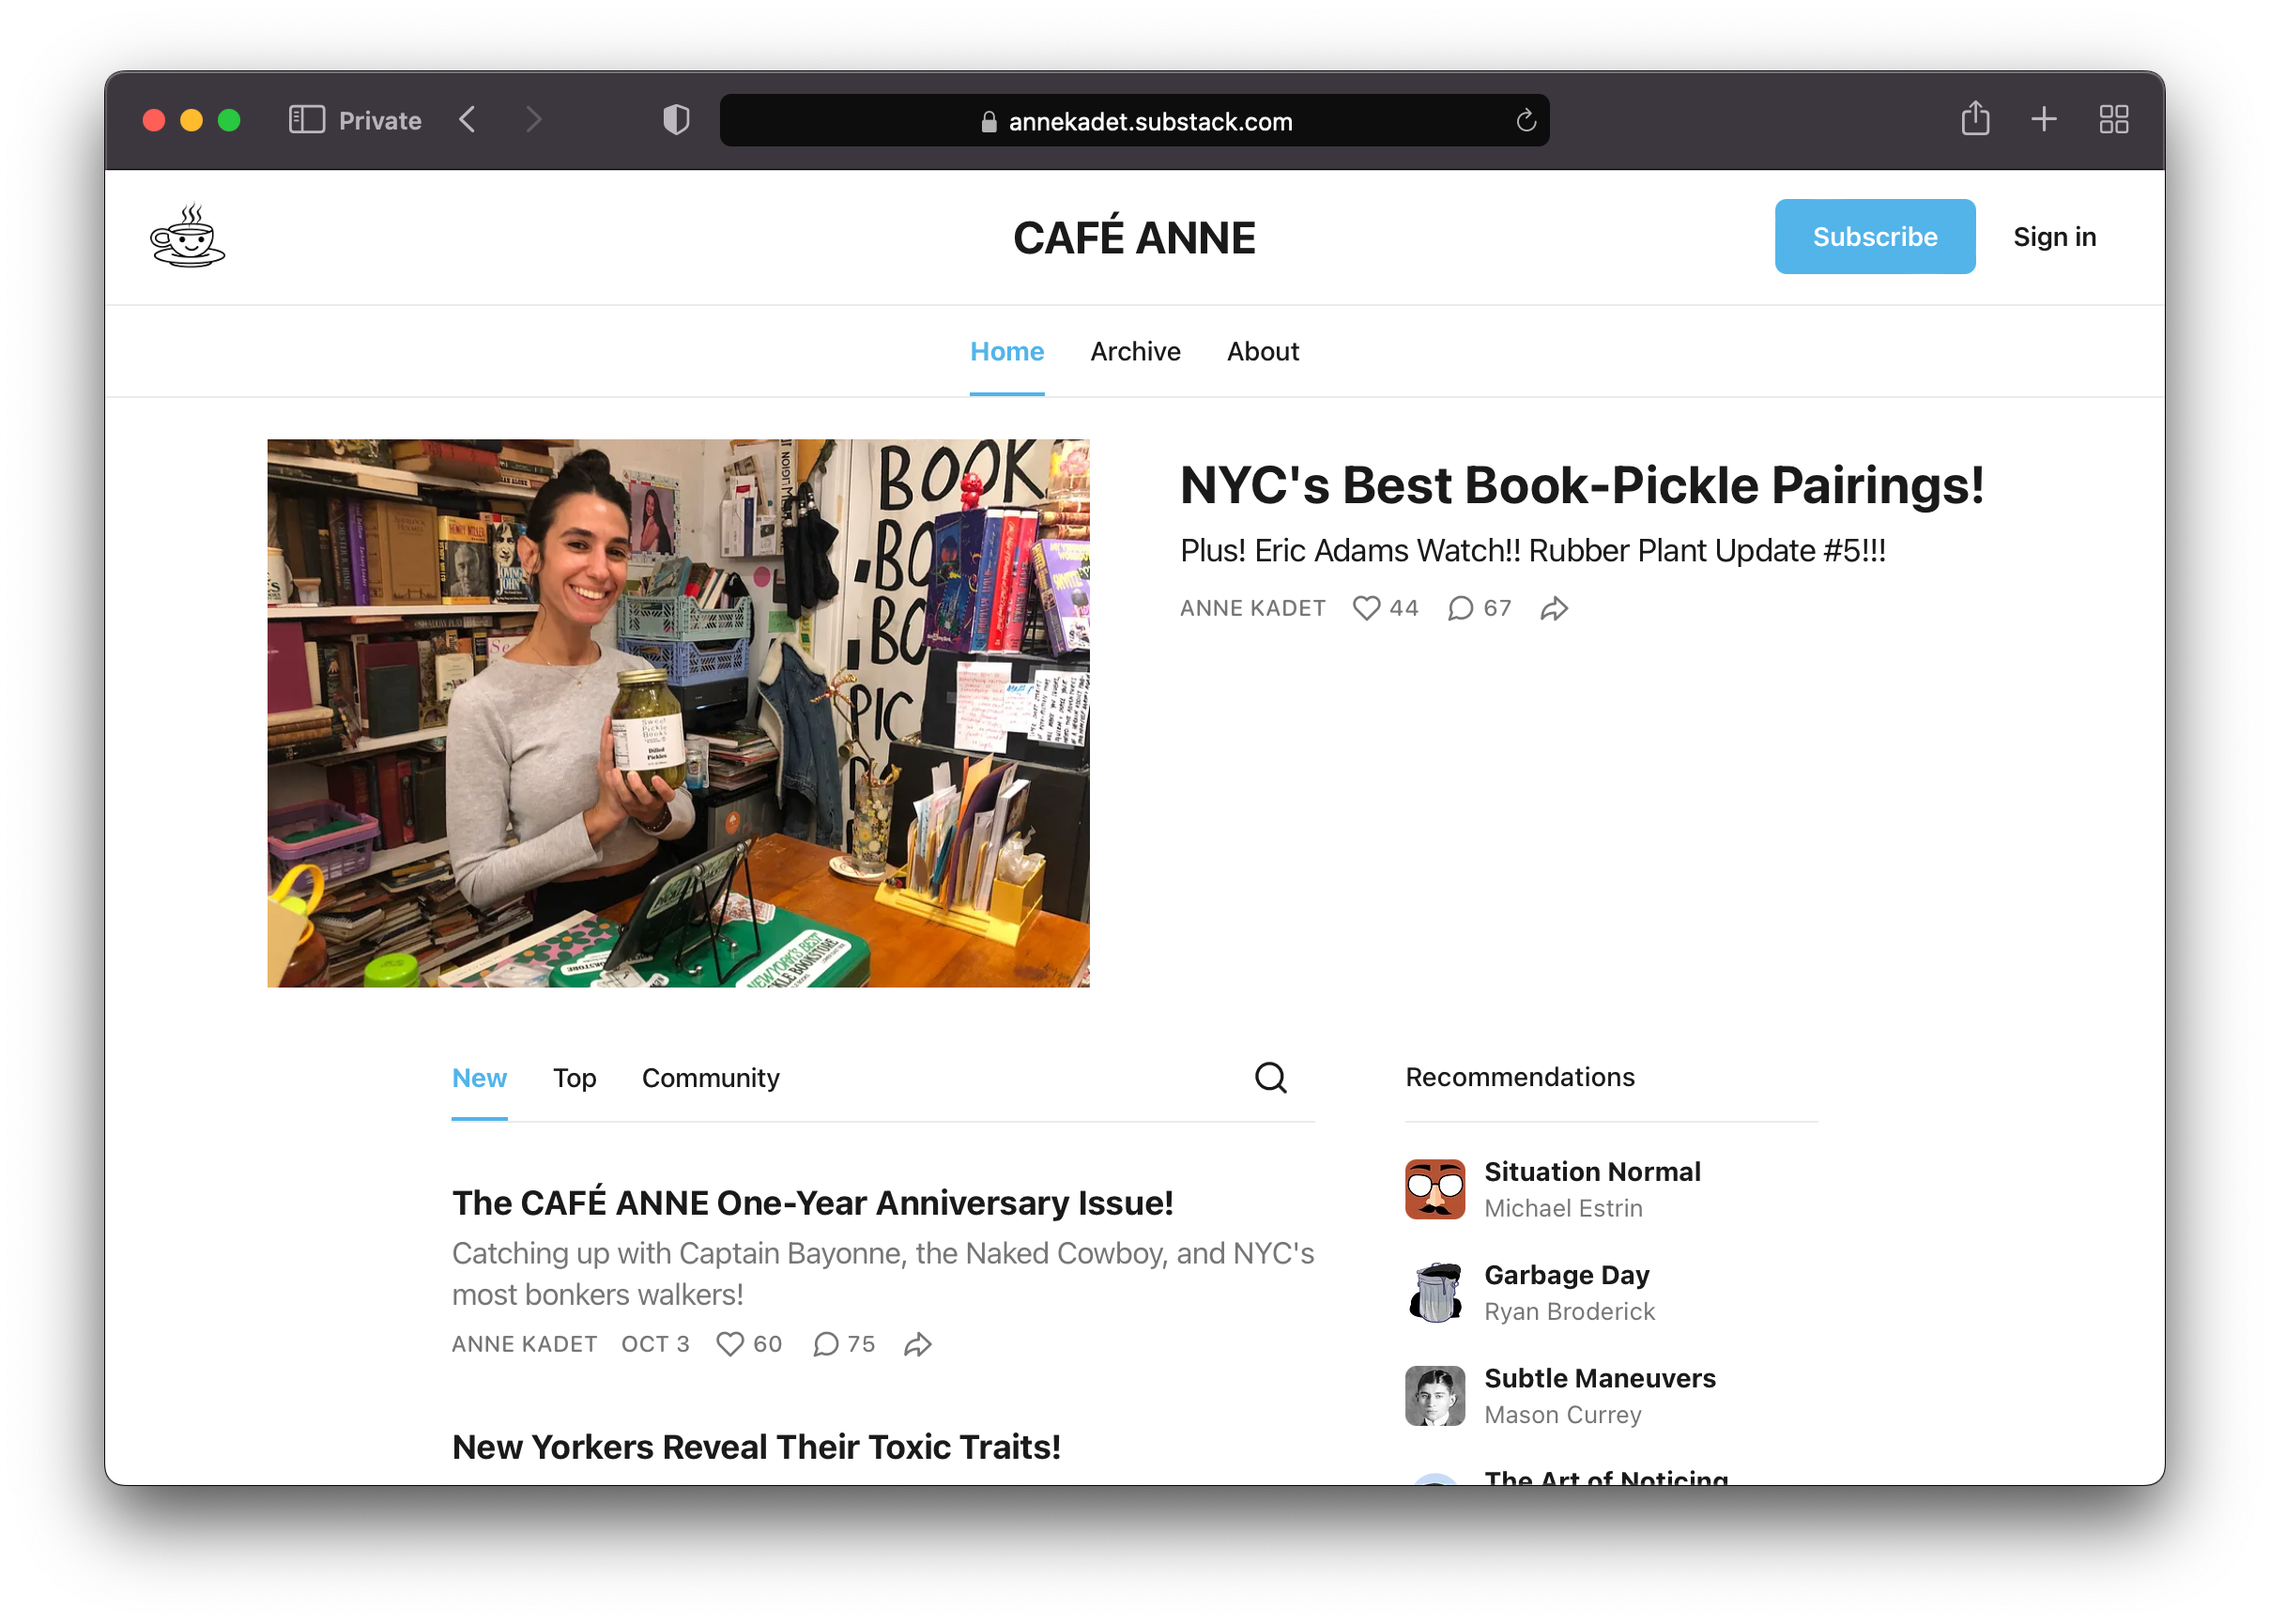Viewport: 2270px width, 1624px height.
Task: Click the Café Anne coffee cup logo
Action: [x=187, y=236]
